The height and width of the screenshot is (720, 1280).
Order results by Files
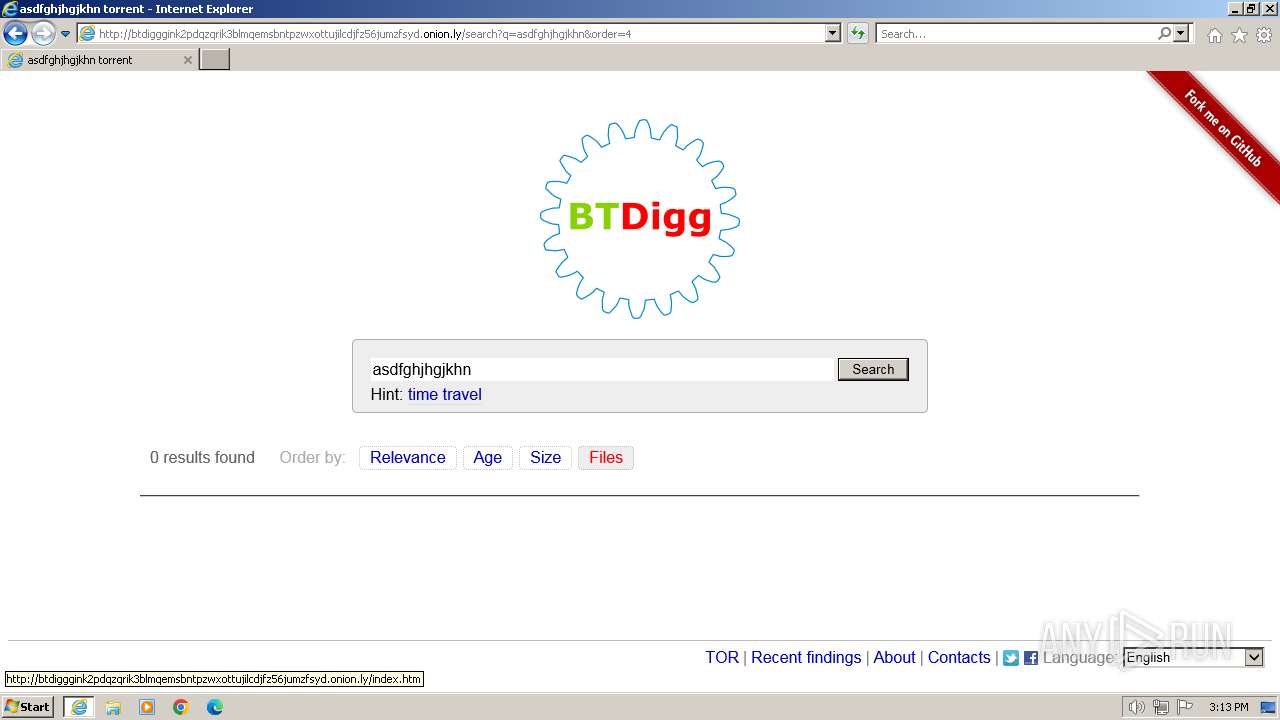point(606,458)
